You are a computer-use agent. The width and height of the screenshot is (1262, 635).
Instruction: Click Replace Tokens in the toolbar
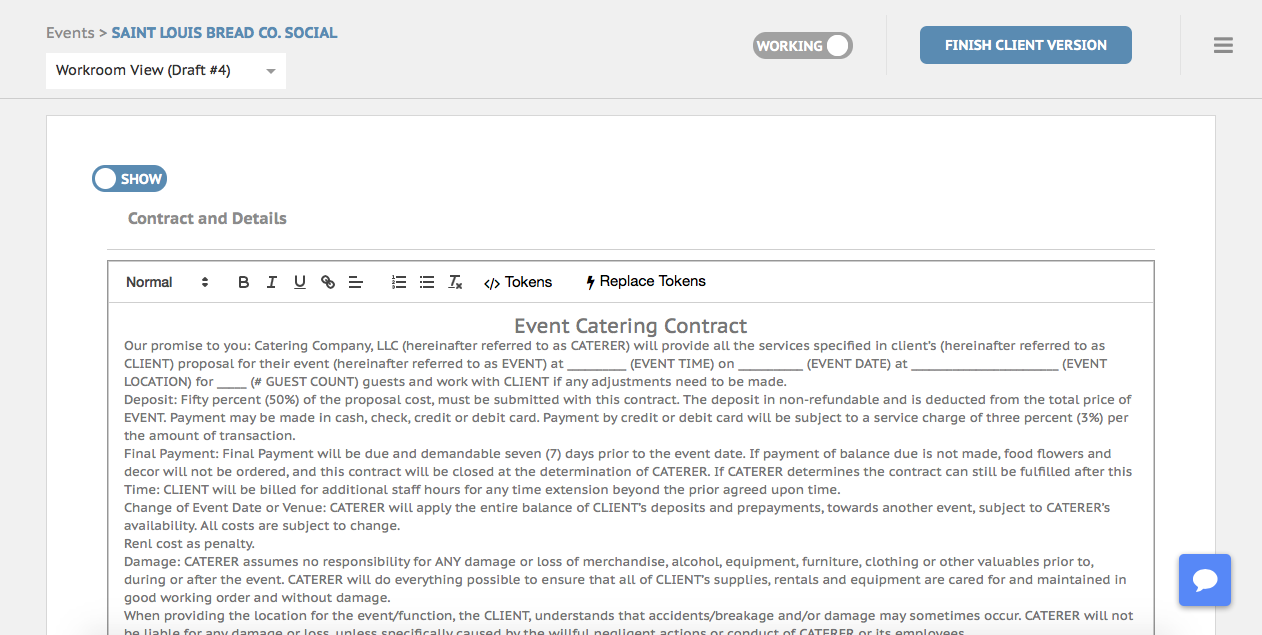[x=646, y=282]
